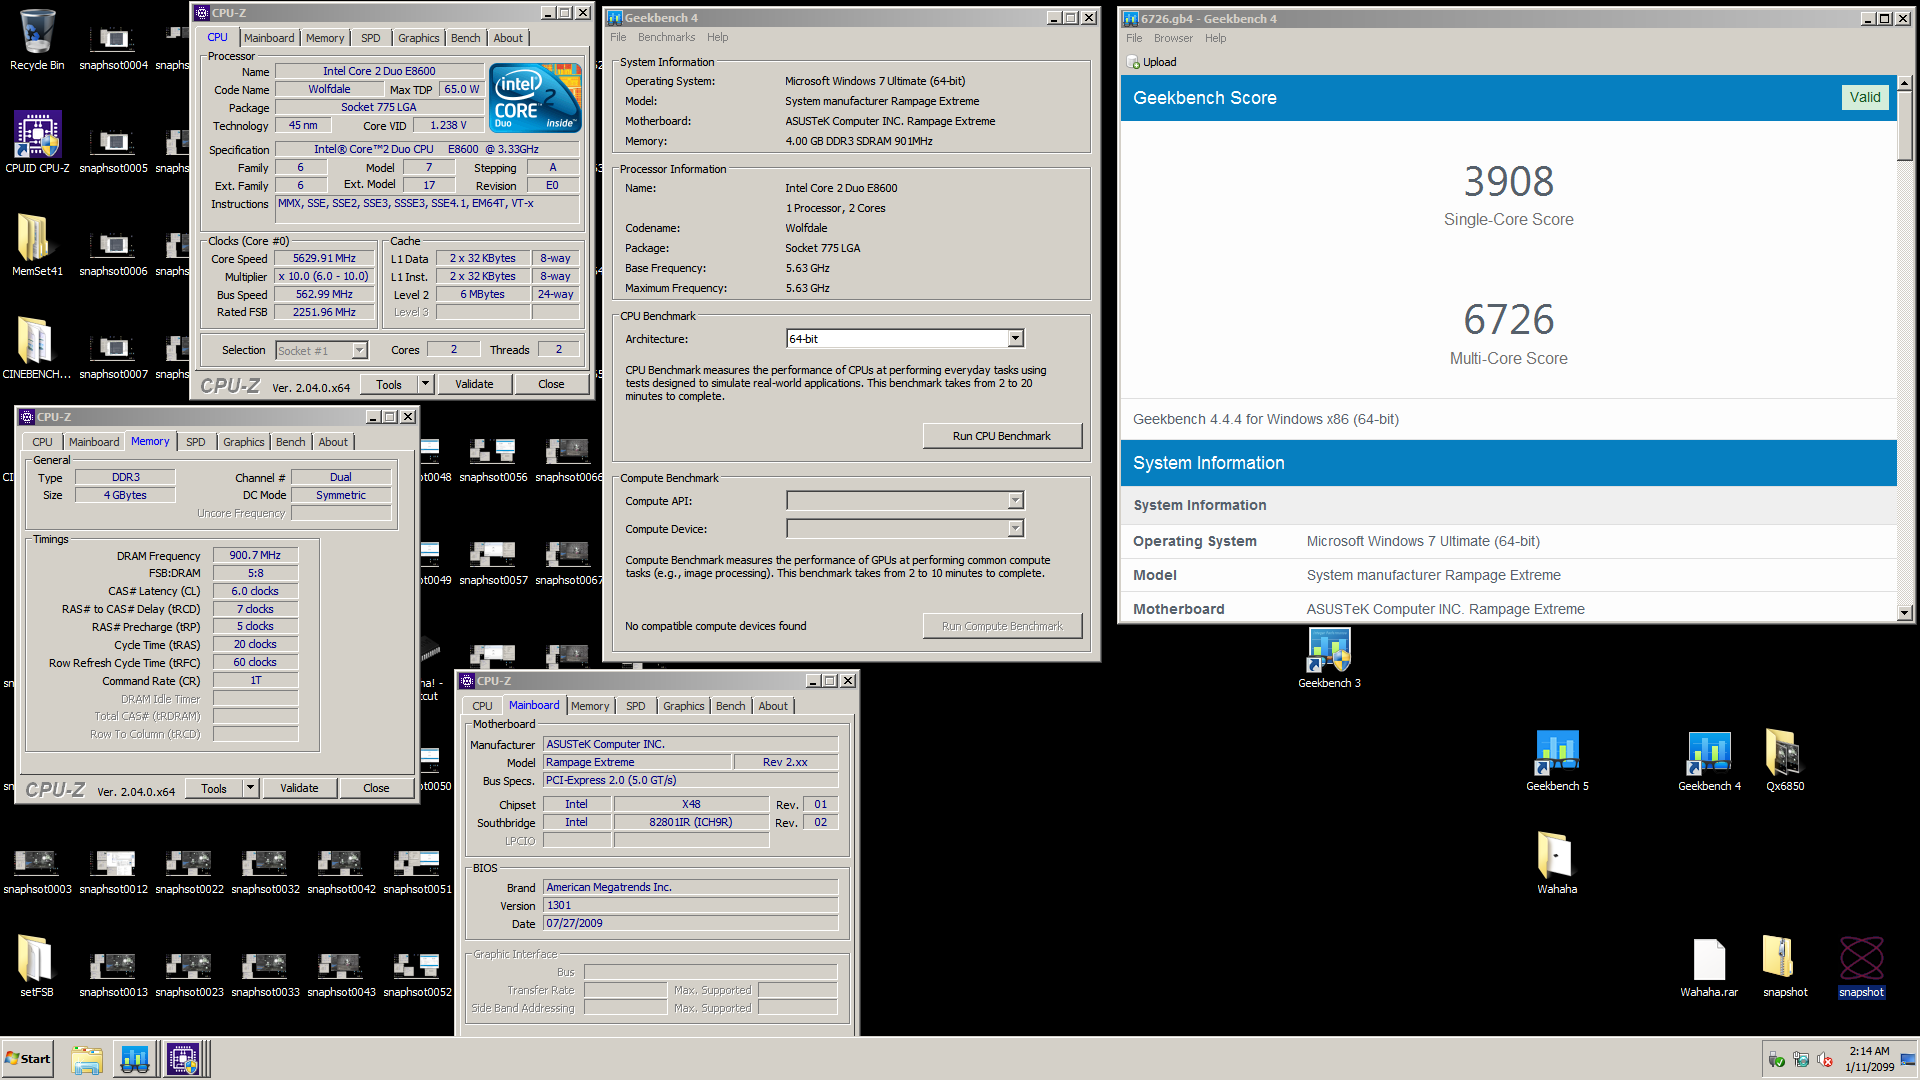Open the Geekbench 5 desktop shortcut

tap(1557, 761)
